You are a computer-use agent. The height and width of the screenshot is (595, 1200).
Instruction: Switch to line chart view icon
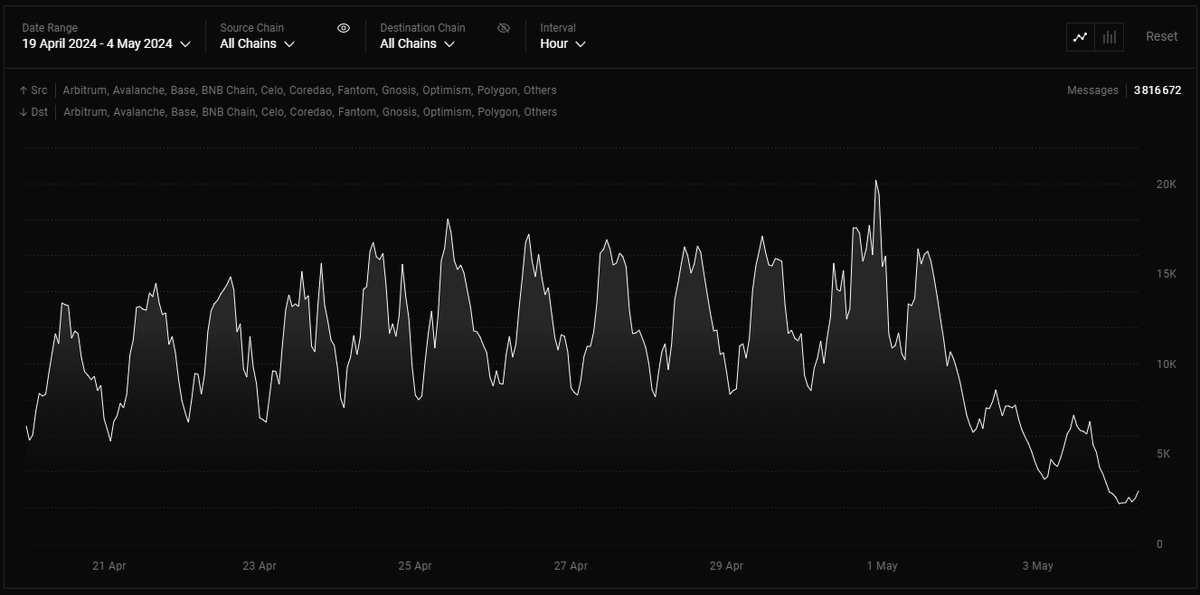[x=1080, y=37]
